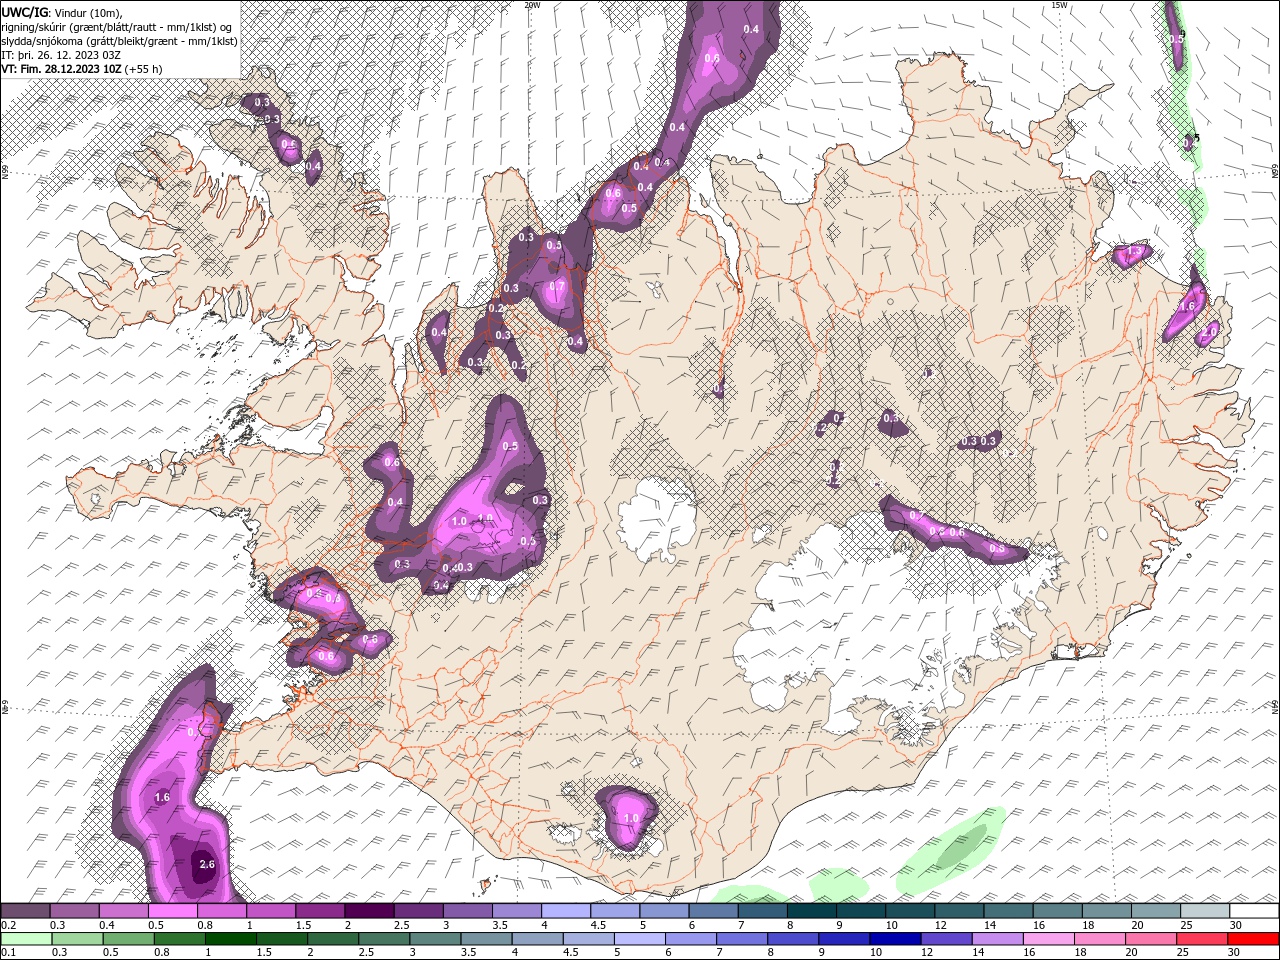1280x960 pixels.
Task: Select the palest green swatch between 0.1 and 0.3 in the lower scale
Action: click(x=25, y=939)
